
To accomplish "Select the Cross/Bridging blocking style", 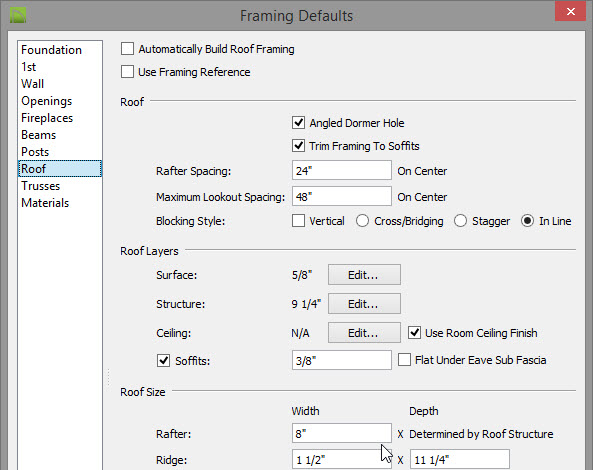I will [x=362, y=221].
